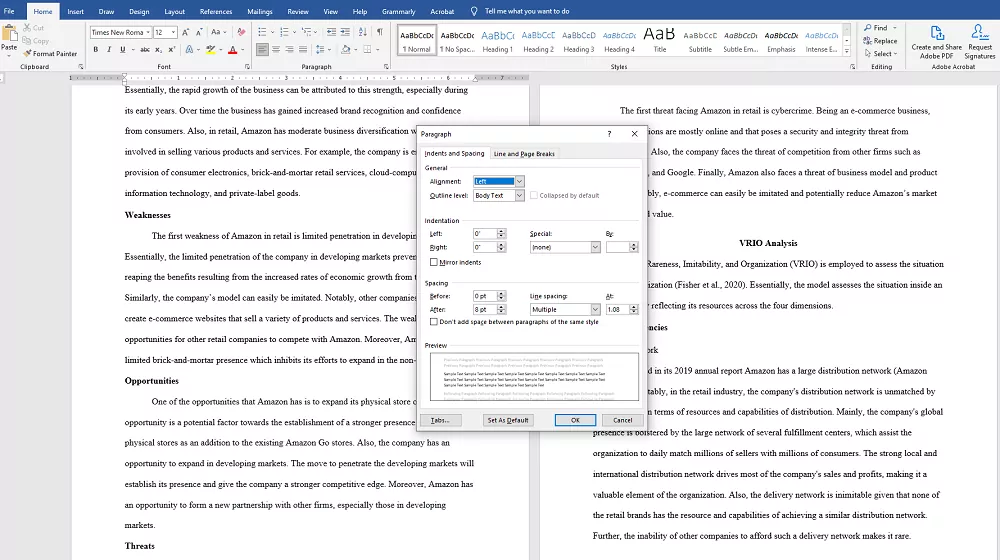1000x560 pixels.
Task: Click the Format Painter tool
Action: 50,54
